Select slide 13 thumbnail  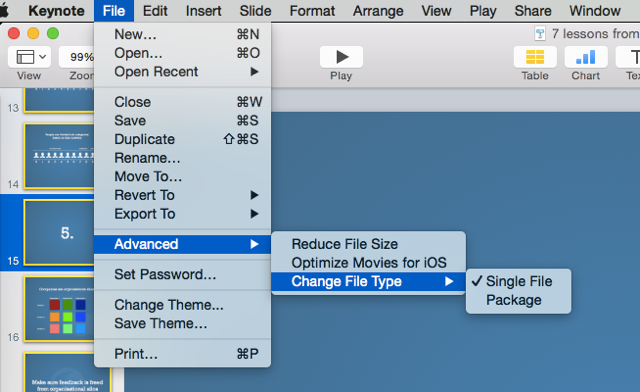[x=59, y=100]
